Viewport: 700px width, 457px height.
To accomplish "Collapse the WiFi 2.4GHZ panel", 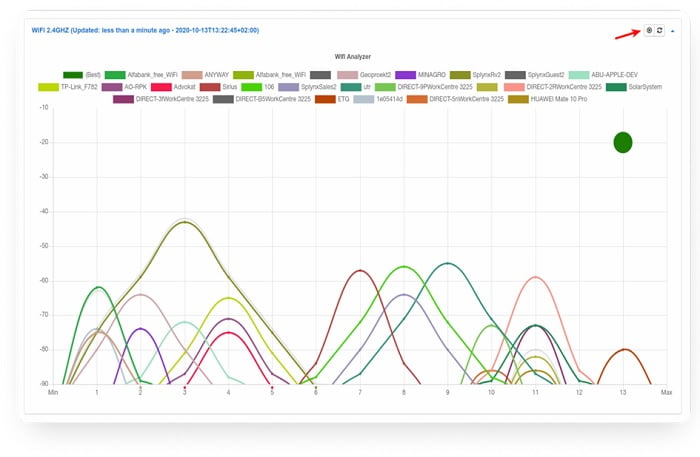I will 673,31.
